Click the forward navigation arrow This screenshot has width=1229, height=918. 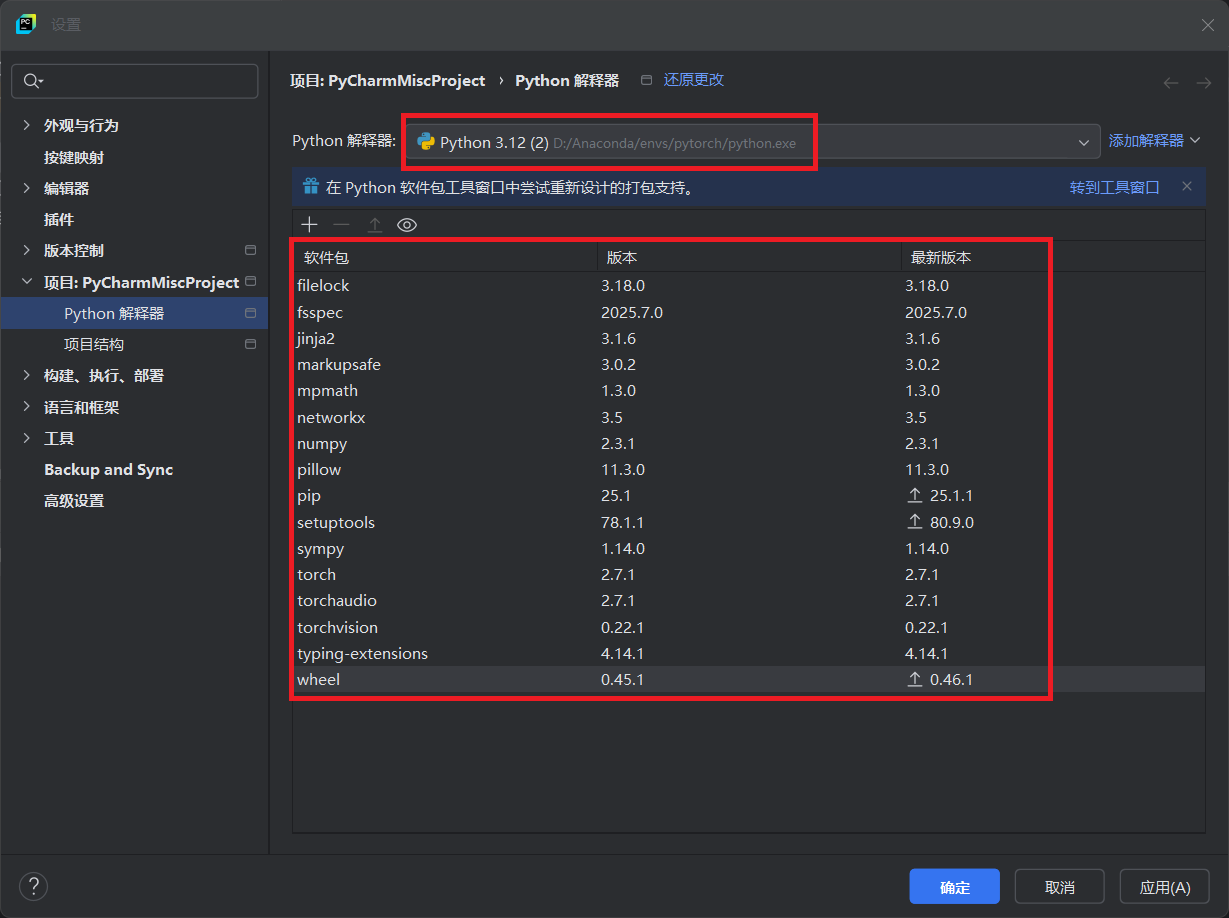point(1204,83)
